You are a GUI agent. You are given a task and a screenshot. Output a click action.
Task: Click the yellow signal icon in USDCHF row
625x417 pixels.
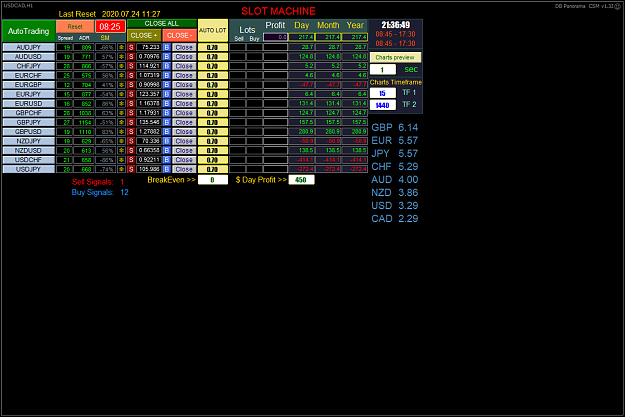pyautogui.click(x=122, y=159)
